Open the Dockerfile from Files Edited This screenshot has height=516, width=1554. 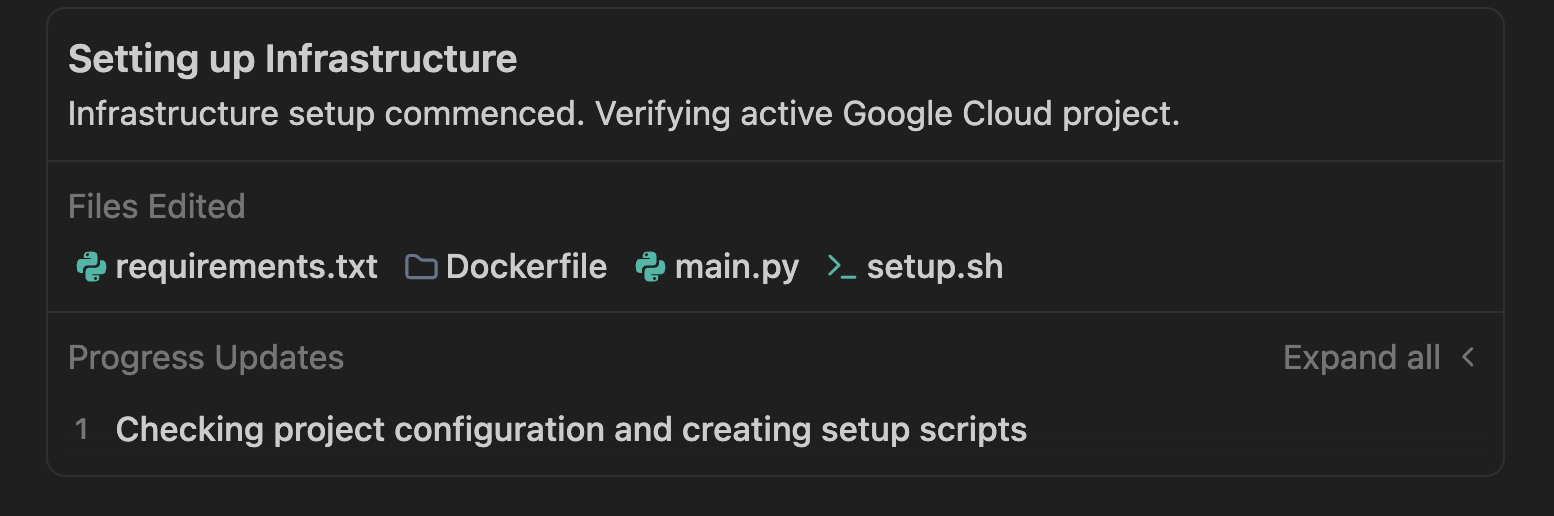pyautogui.click(x=526, y=267)
